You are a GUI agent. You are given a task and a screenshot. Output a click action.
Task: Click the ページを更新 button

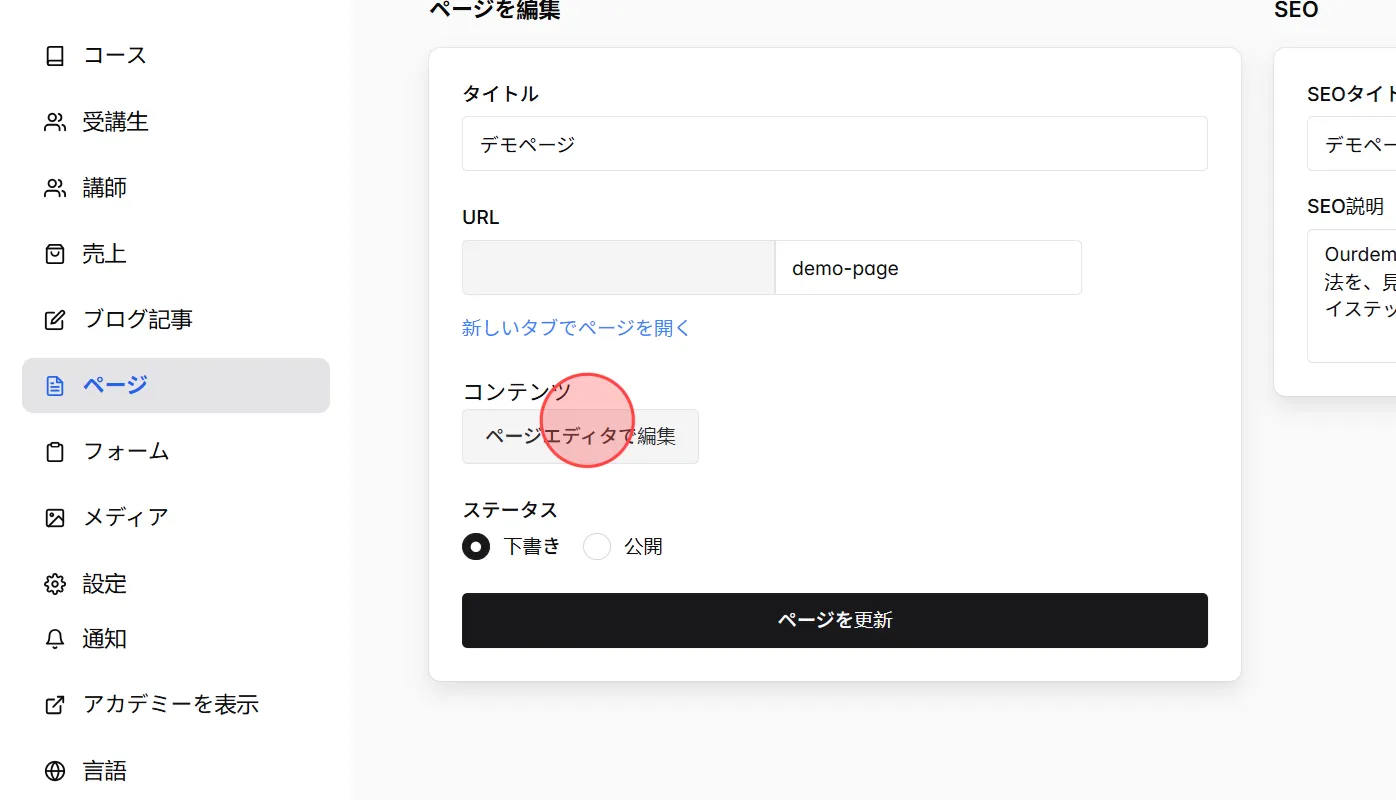click(835, 620)
